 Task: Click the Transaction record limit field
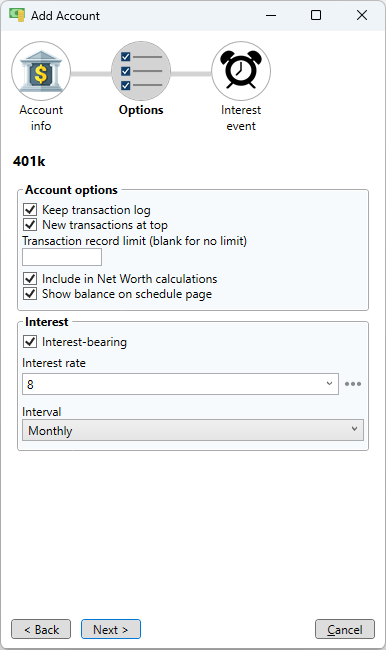pos(62,257)
